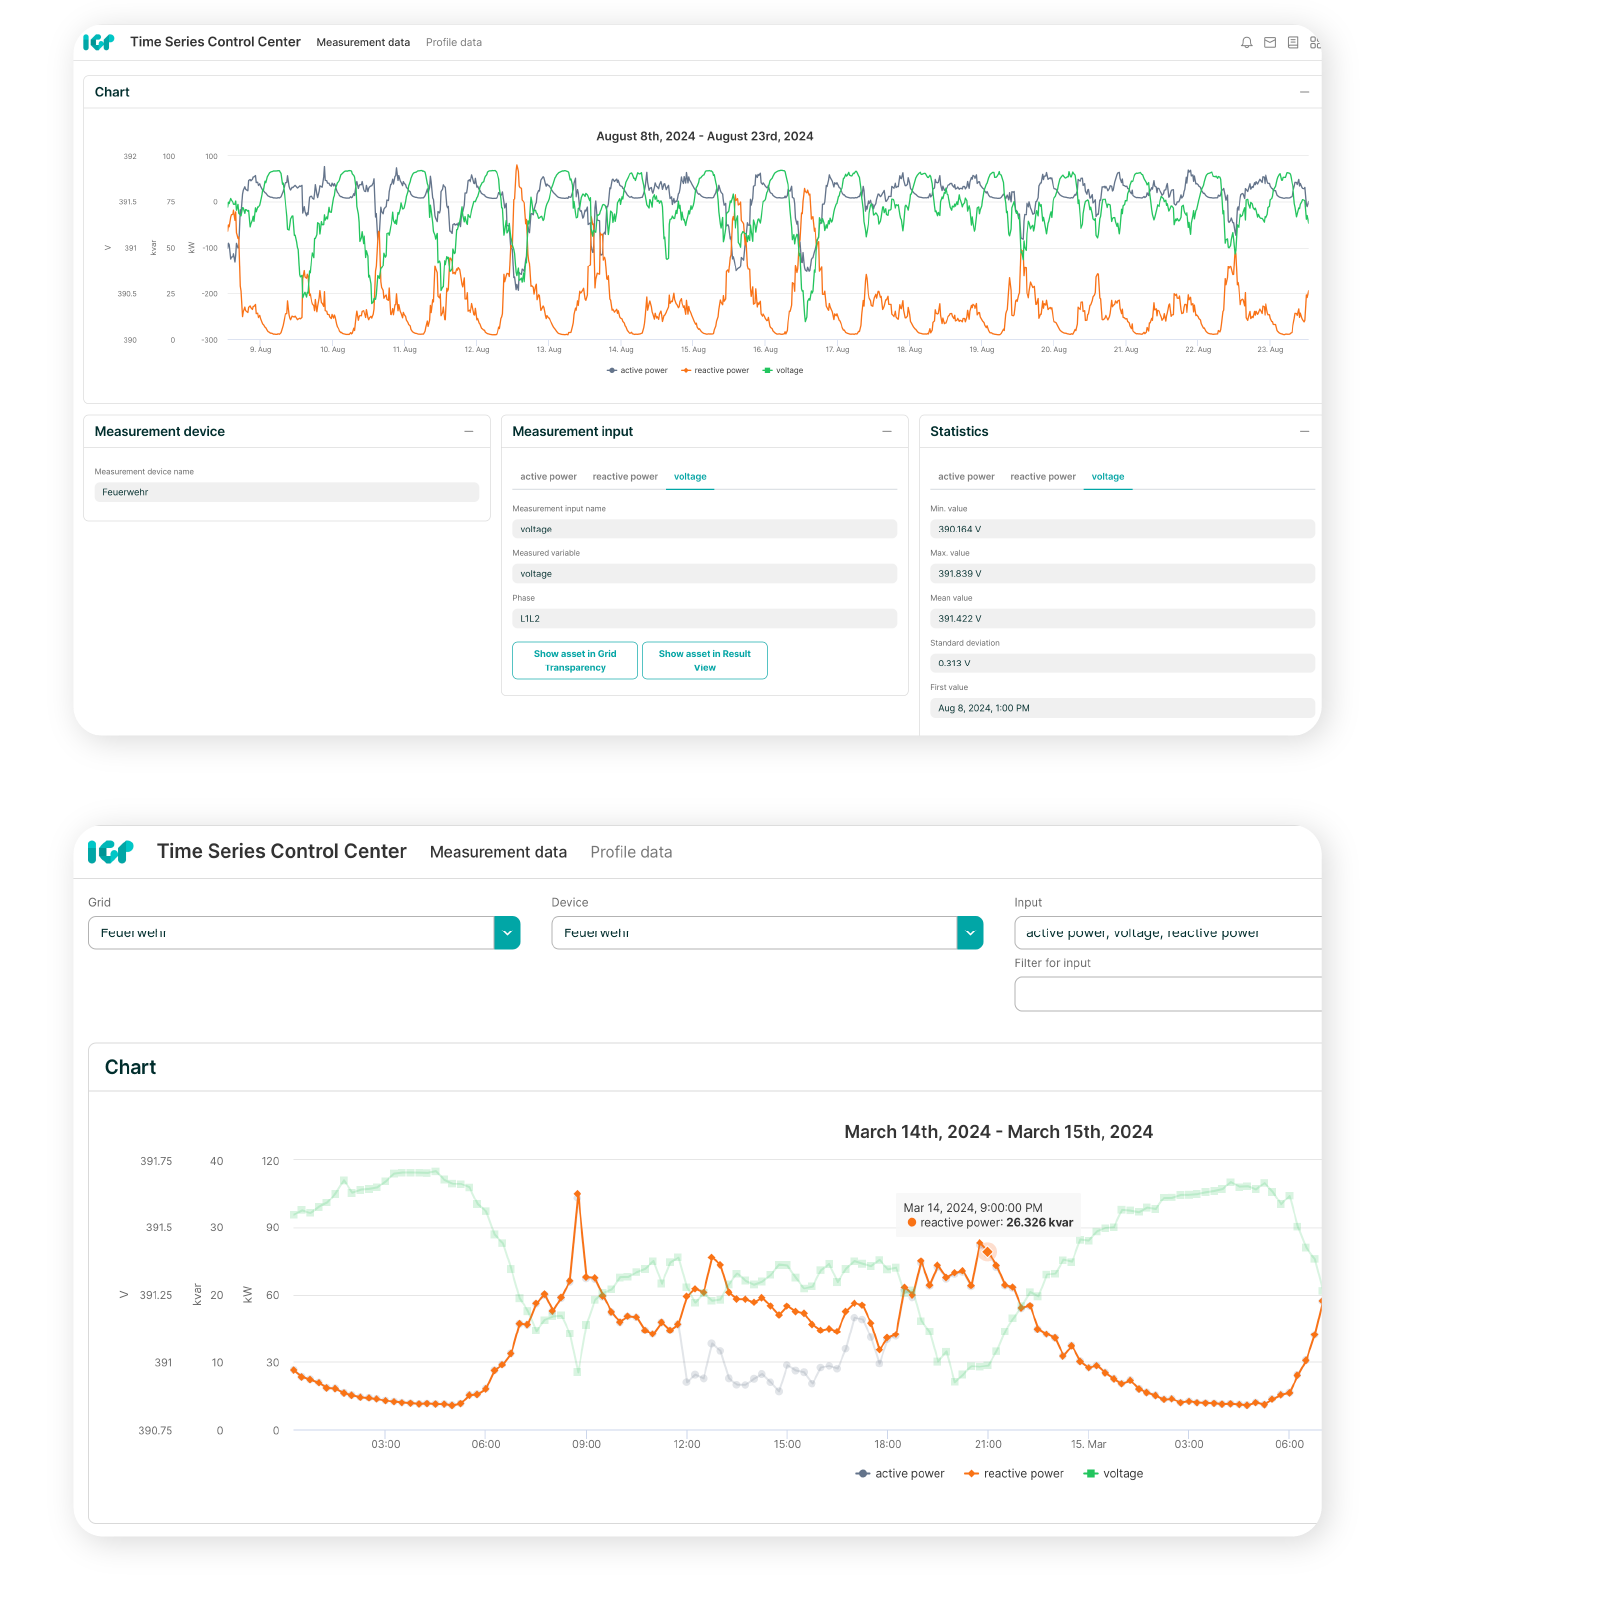Click the Filter for input field
The width and height of the screenshot is (1600, 1600).
[1167, 994]
